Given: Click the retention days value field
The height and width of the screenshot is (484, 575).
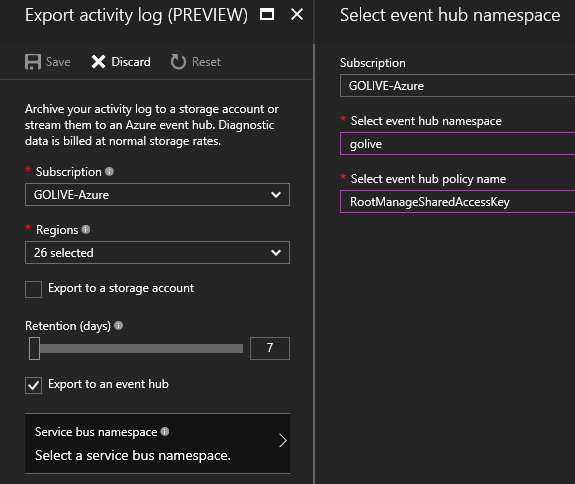Looking at the screenshot, I should 270,348.
